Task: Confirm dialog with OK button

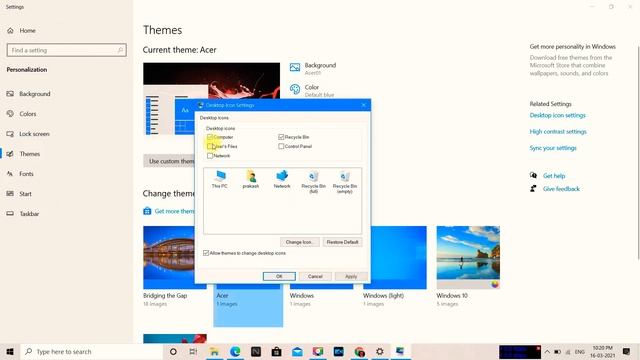Action: click(x=279, y=276)
